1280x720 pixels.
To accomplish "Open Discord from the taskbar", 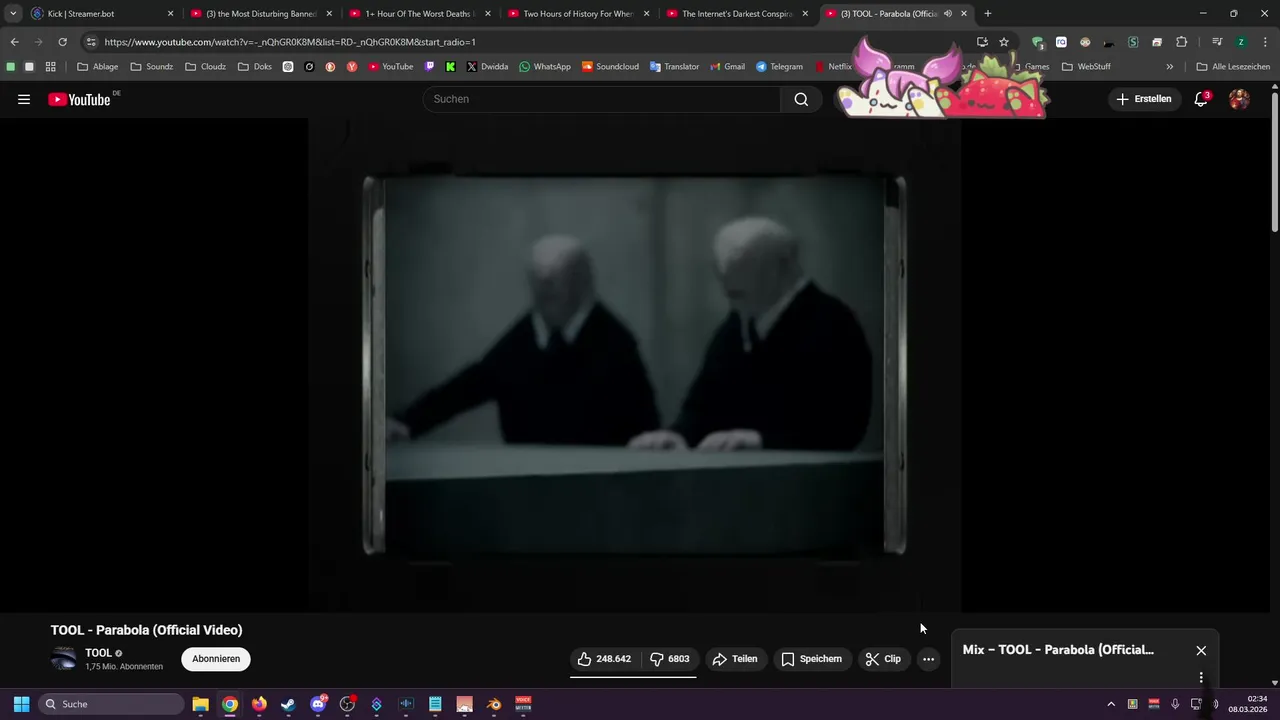I will [x=318, y=704].
